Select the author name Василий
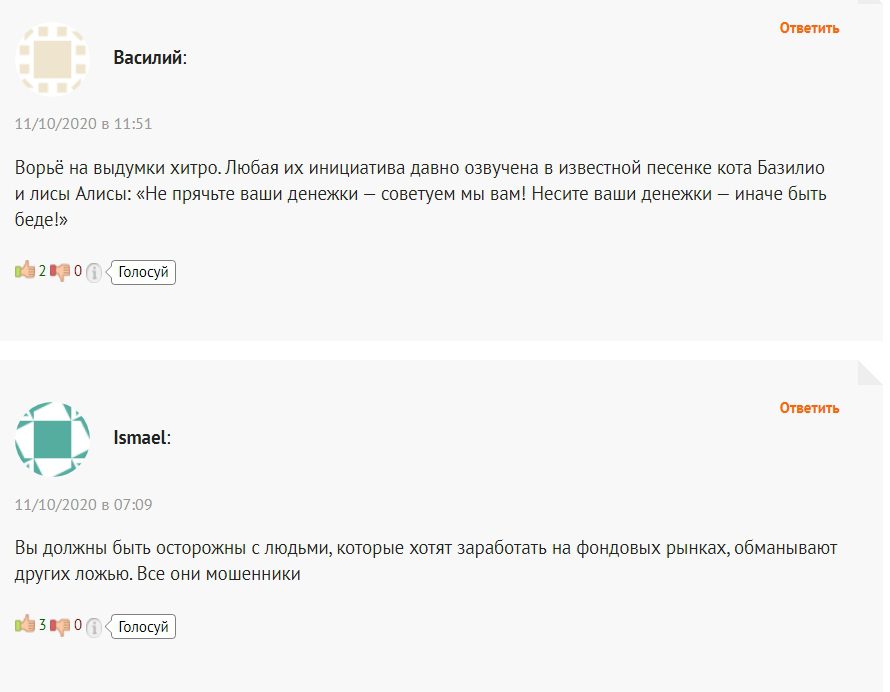Image resolution: width=890 pixels, height=692 pixels. 148,58
